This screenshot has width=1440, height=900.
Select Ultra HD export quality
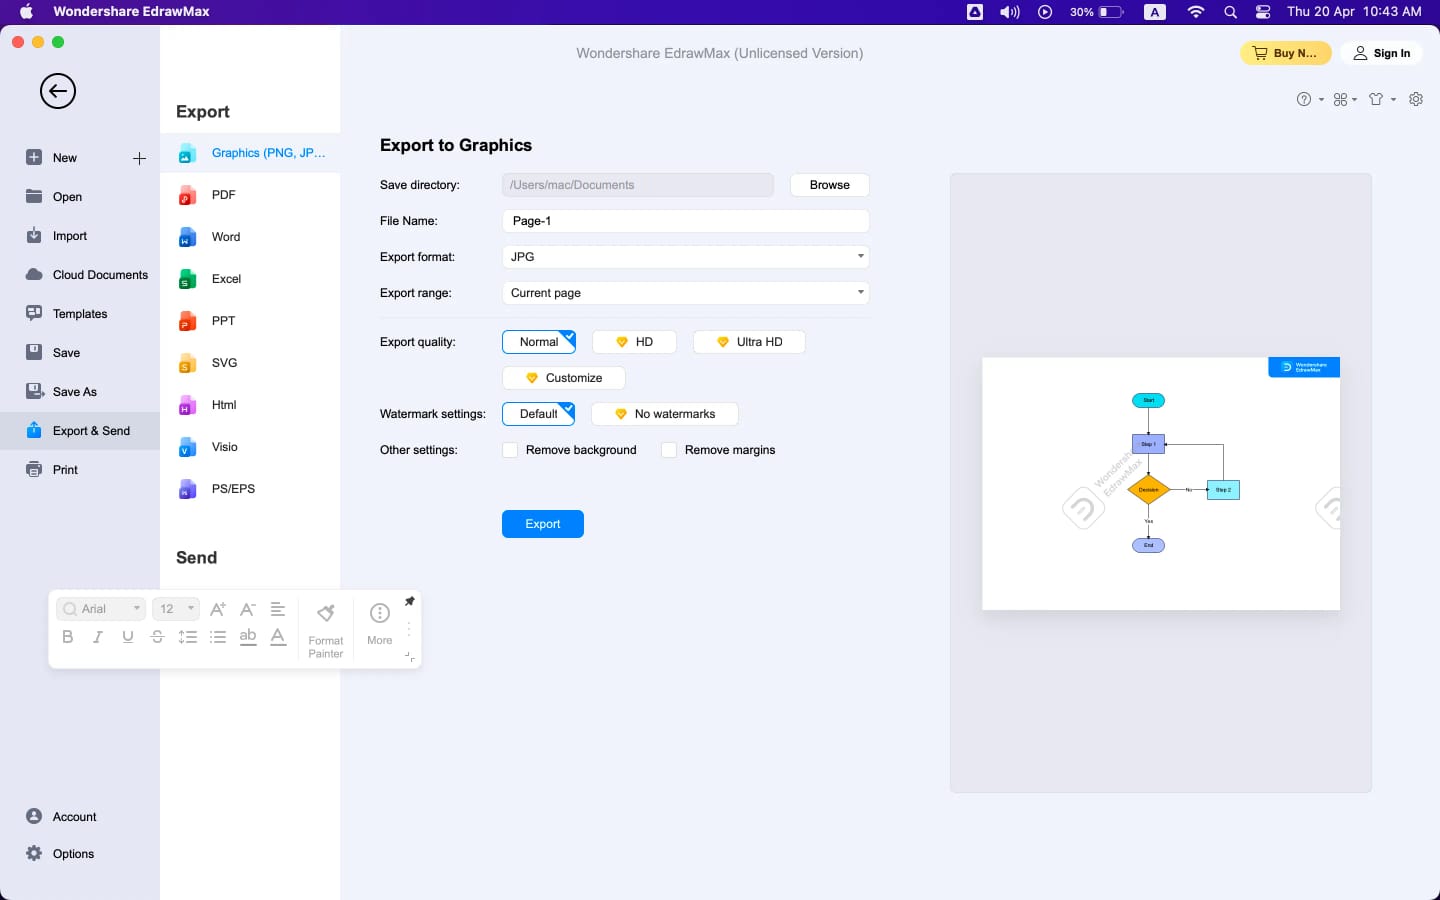749,342
